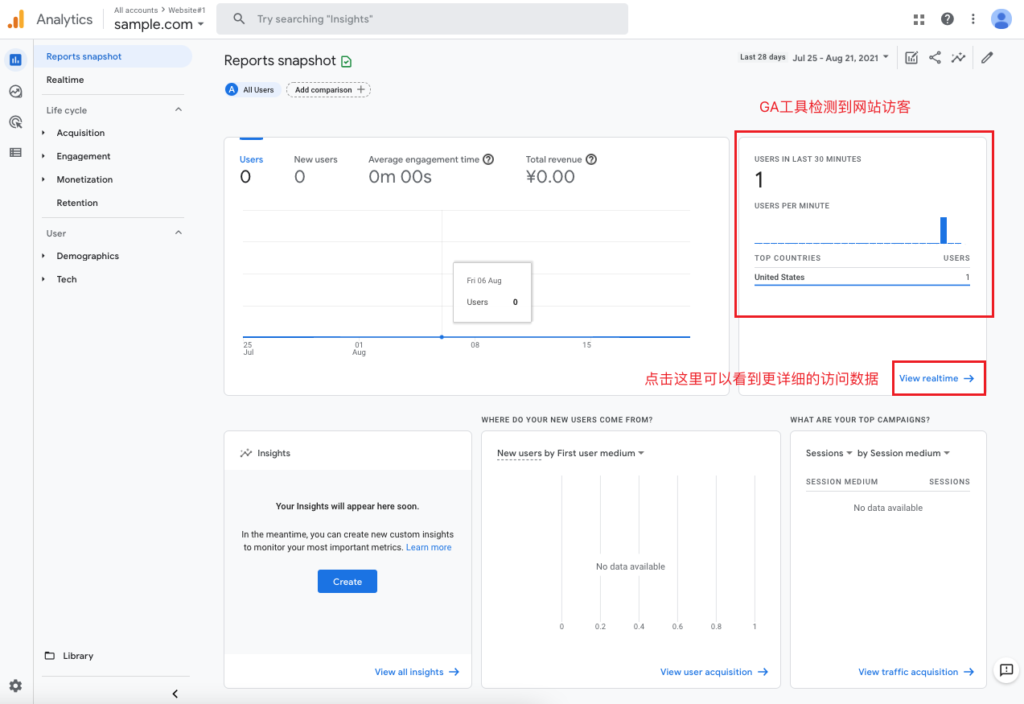Share this report using share icon
Viewport: 1024px width, 704px height.
click(x=935, y=57)
